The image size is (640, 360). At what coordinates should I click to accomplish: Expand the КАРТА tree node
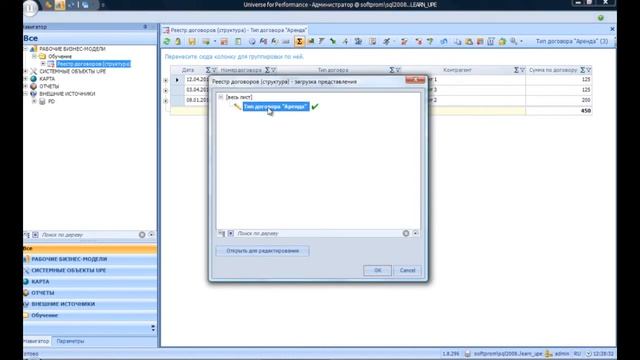pos(26,79)
